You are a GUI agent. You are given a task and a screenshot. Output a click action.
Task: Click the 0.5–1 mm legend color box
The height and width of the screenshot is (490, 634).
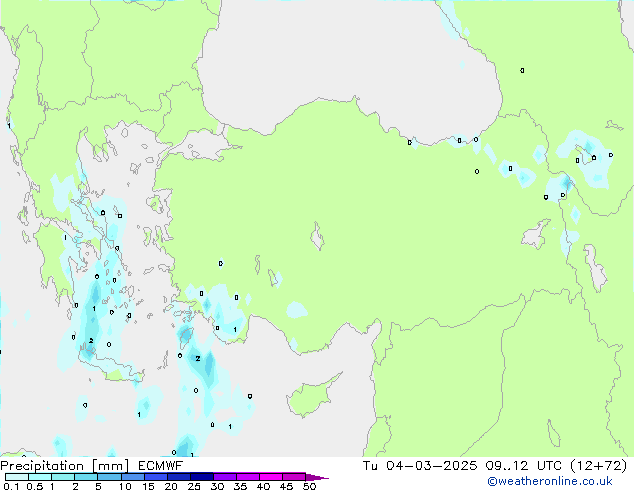40,477
